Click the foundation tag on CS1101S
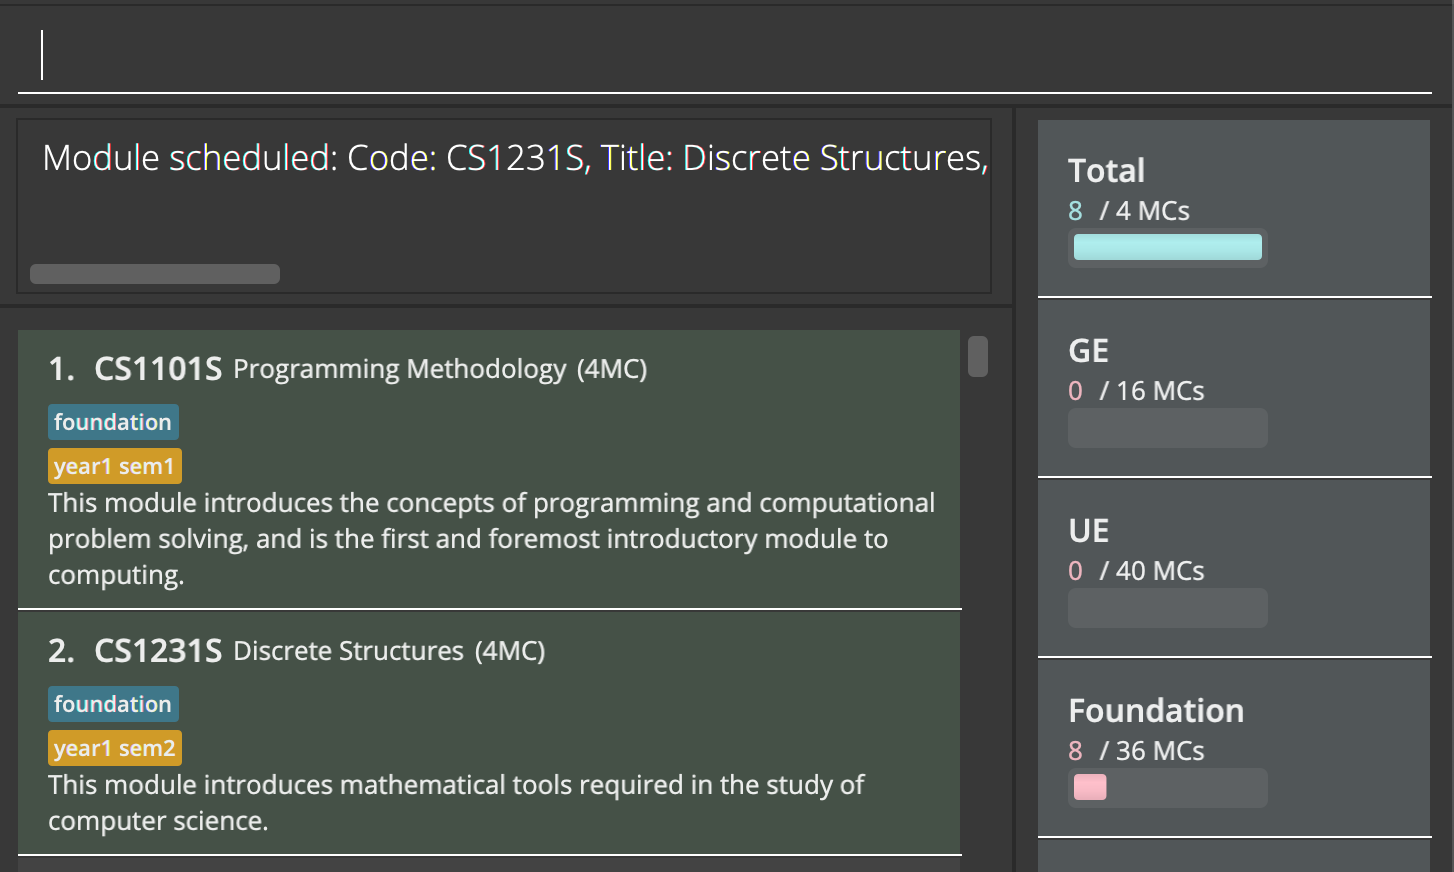This screenshot has height=872, width=1454. (113, 422)
